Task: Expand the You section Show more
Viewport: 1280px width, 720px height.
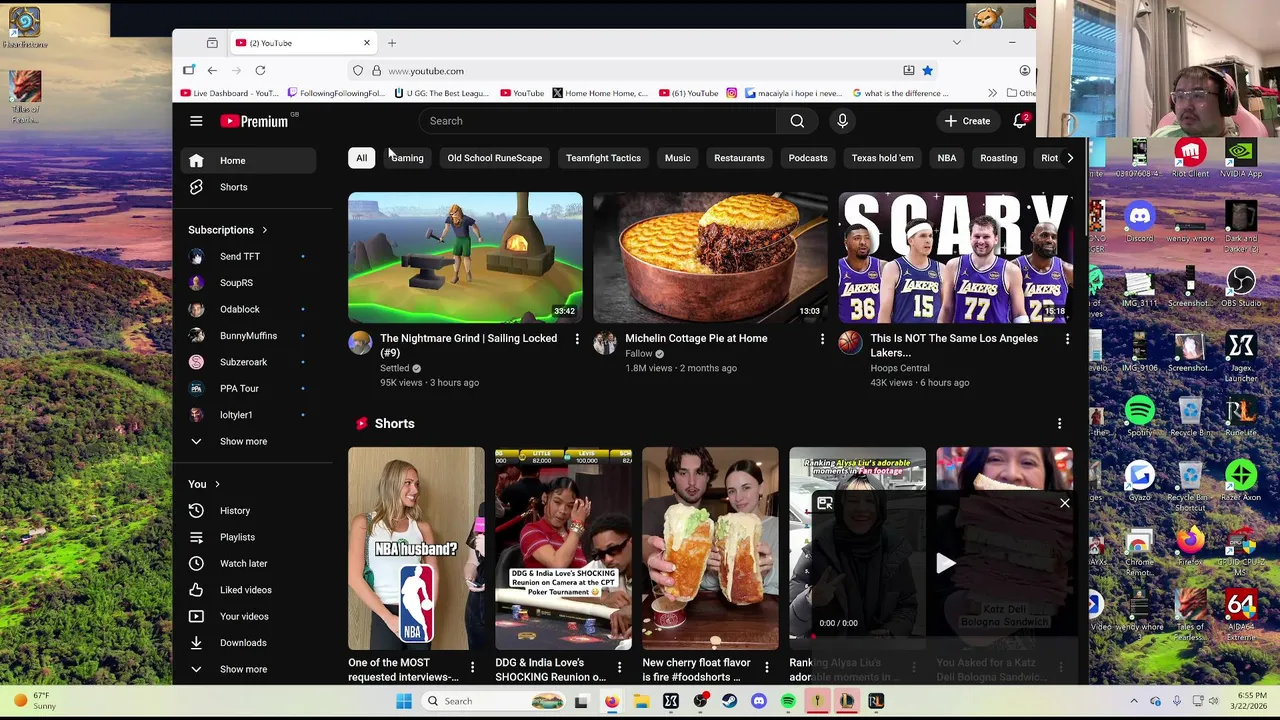Action: (249, 669)
